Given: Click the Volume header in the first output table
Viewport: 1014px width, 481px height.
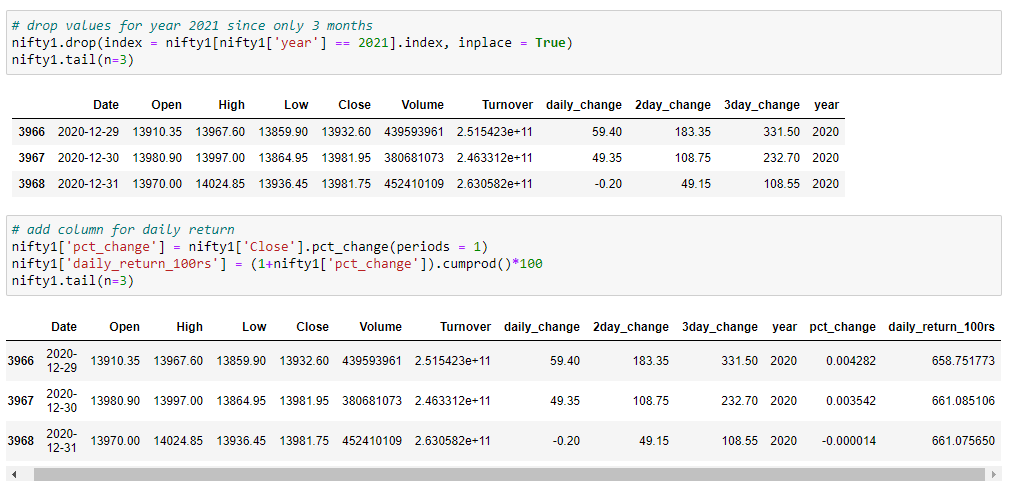Looking at the screenshot, I should pyautogui.click(x=422, y=105).
